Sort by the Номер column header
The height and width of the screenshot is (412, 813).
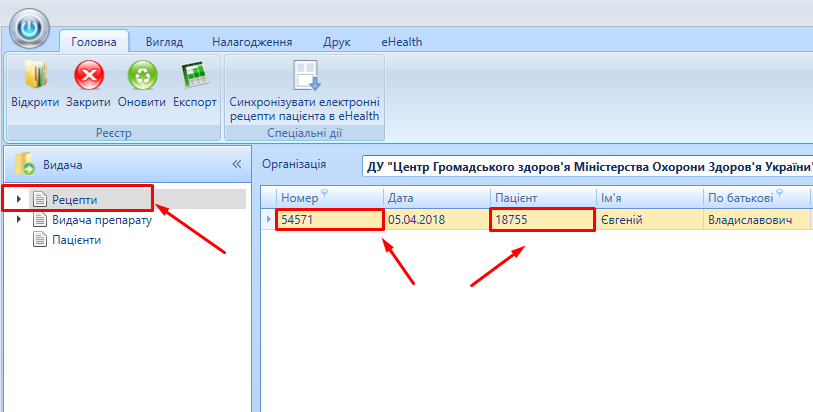(330, 198)
